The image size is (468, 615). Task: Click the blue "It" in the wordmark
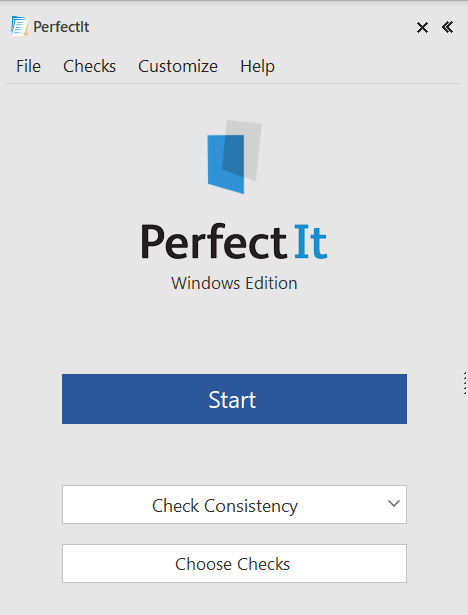[x=311, y=242]
